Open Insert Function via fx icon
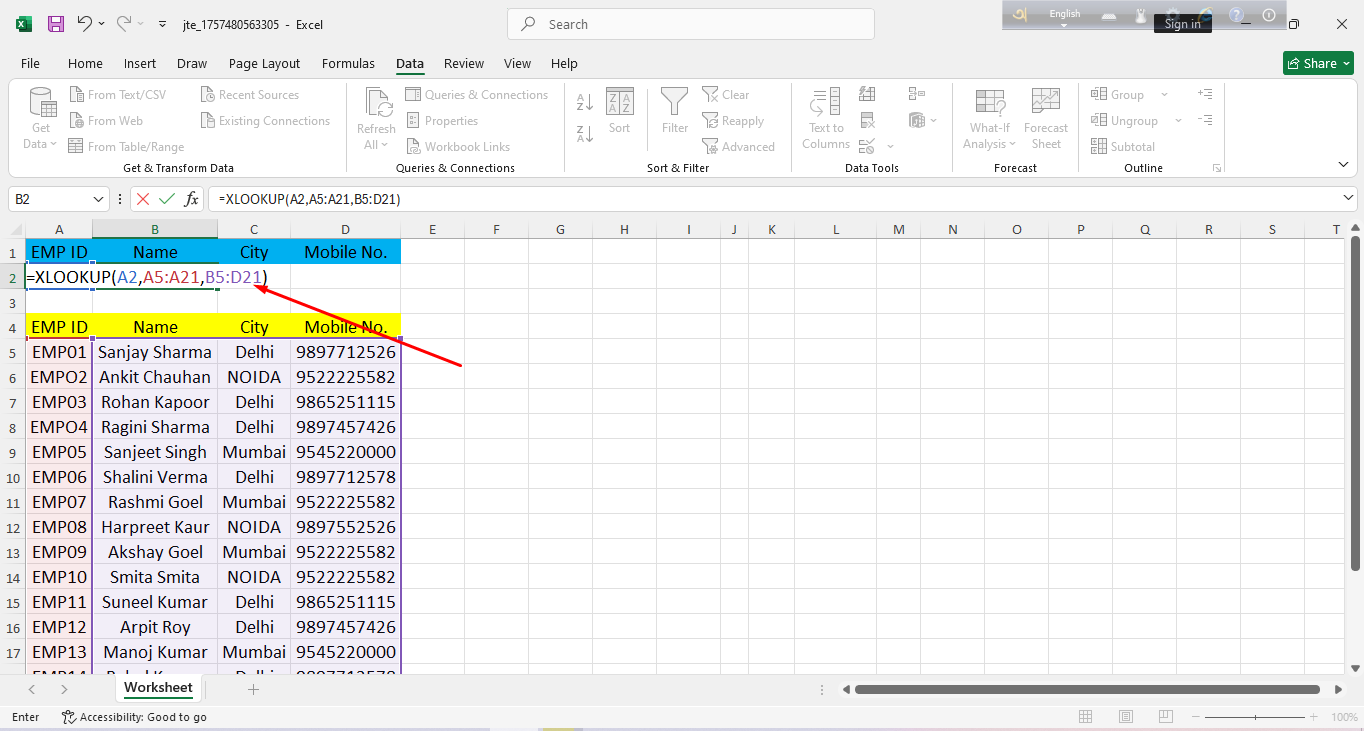Screen dimensions: 1364x731 click(x=189, y=199)
